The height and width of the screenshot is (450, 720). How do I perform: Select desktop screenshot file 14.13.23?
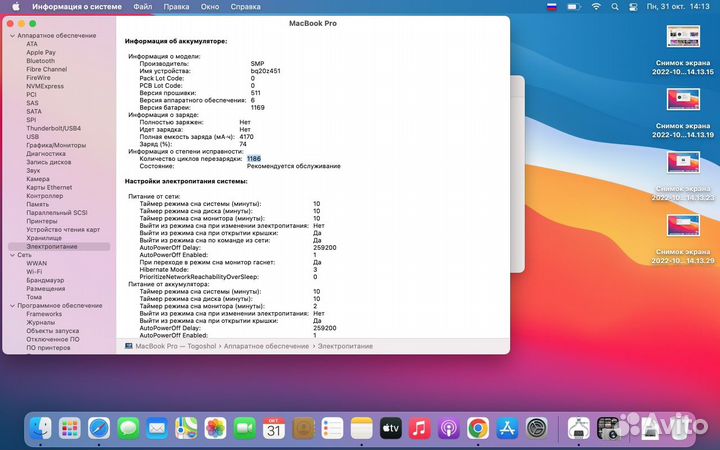tap(683, 176)
